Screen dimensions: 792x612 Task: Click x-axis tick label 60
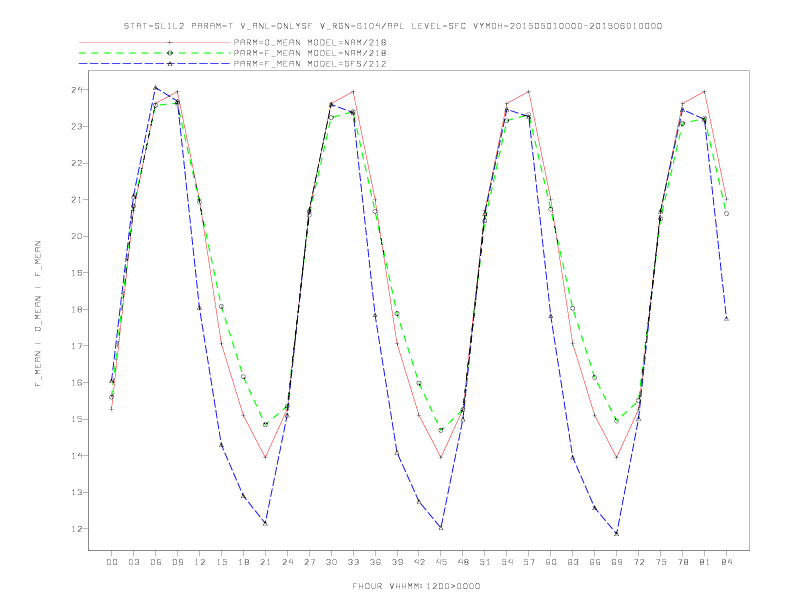[551, 562]
